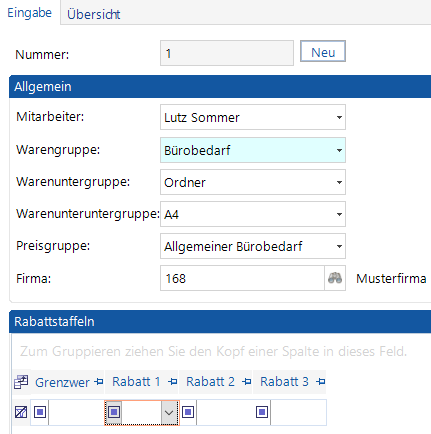
Task: Click the Rabatt 1 filter operator icon
Action: (114, 412)
